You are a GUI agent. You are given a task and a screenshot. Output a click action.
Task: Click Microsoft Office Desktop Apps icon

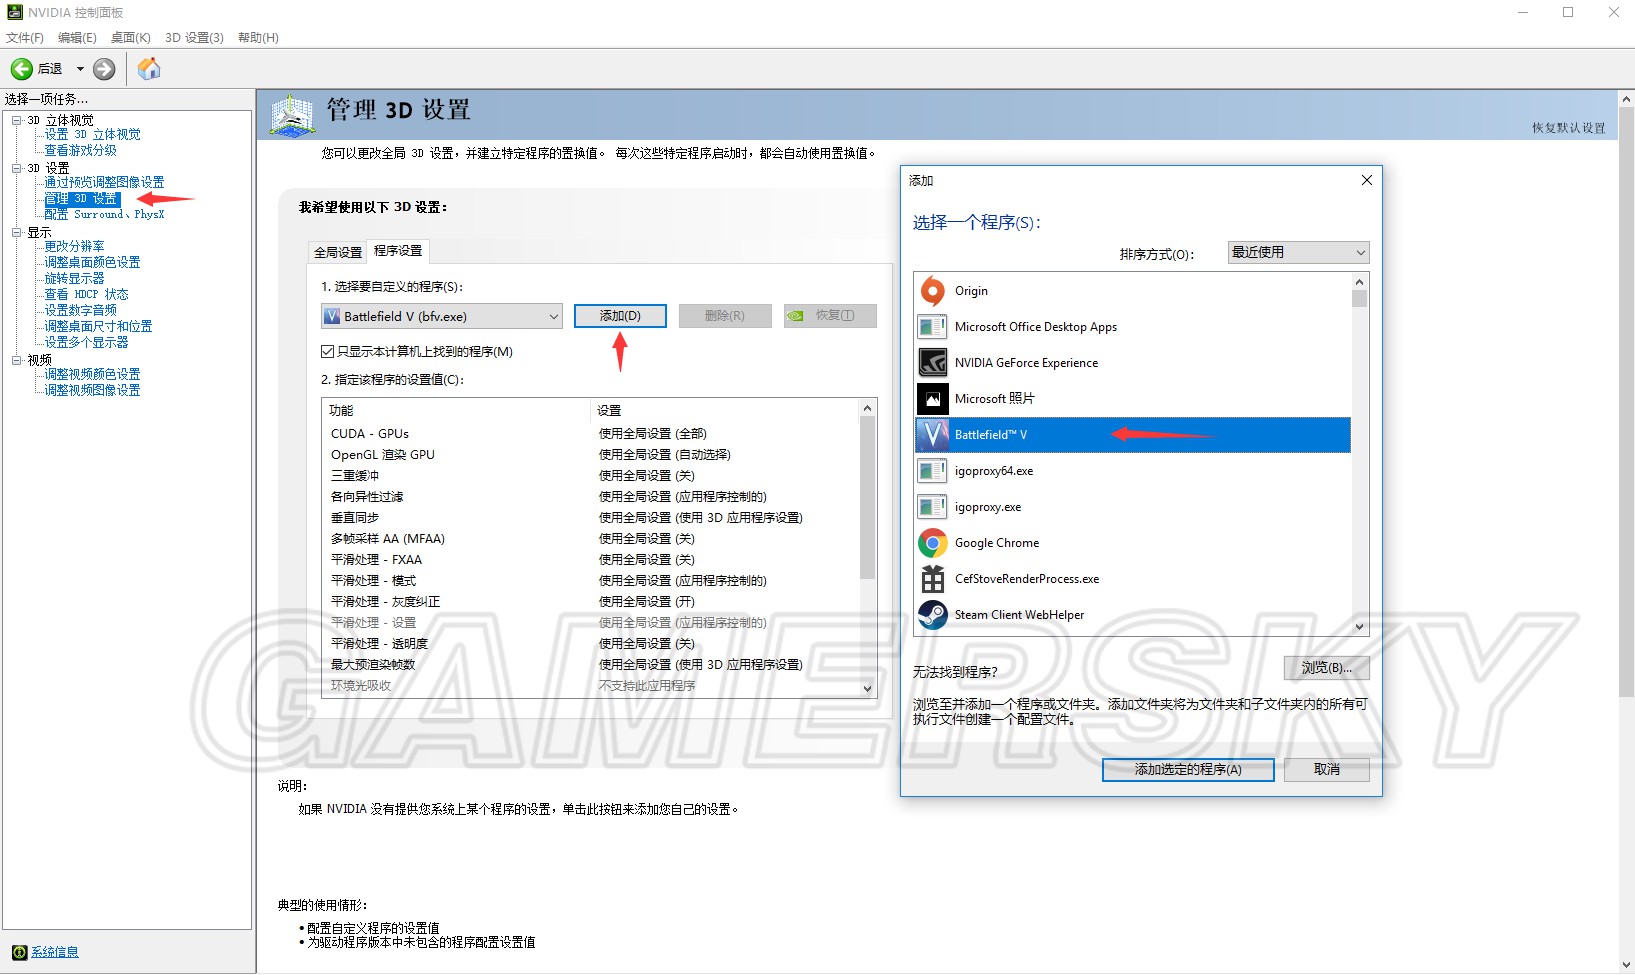pos(932,327)
